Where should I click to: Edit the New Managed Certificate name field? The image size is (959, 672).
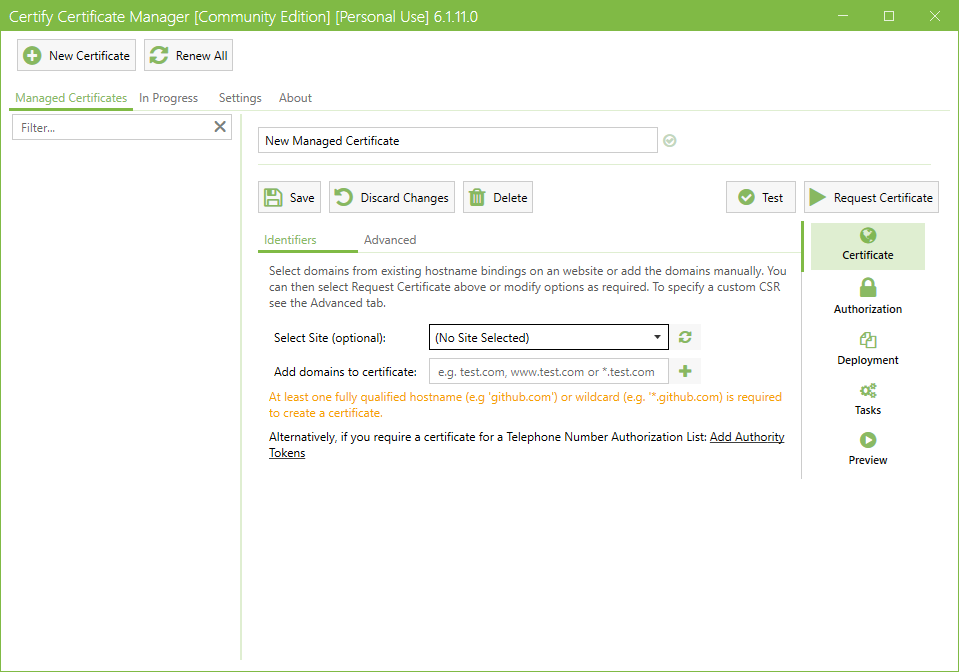457,140
